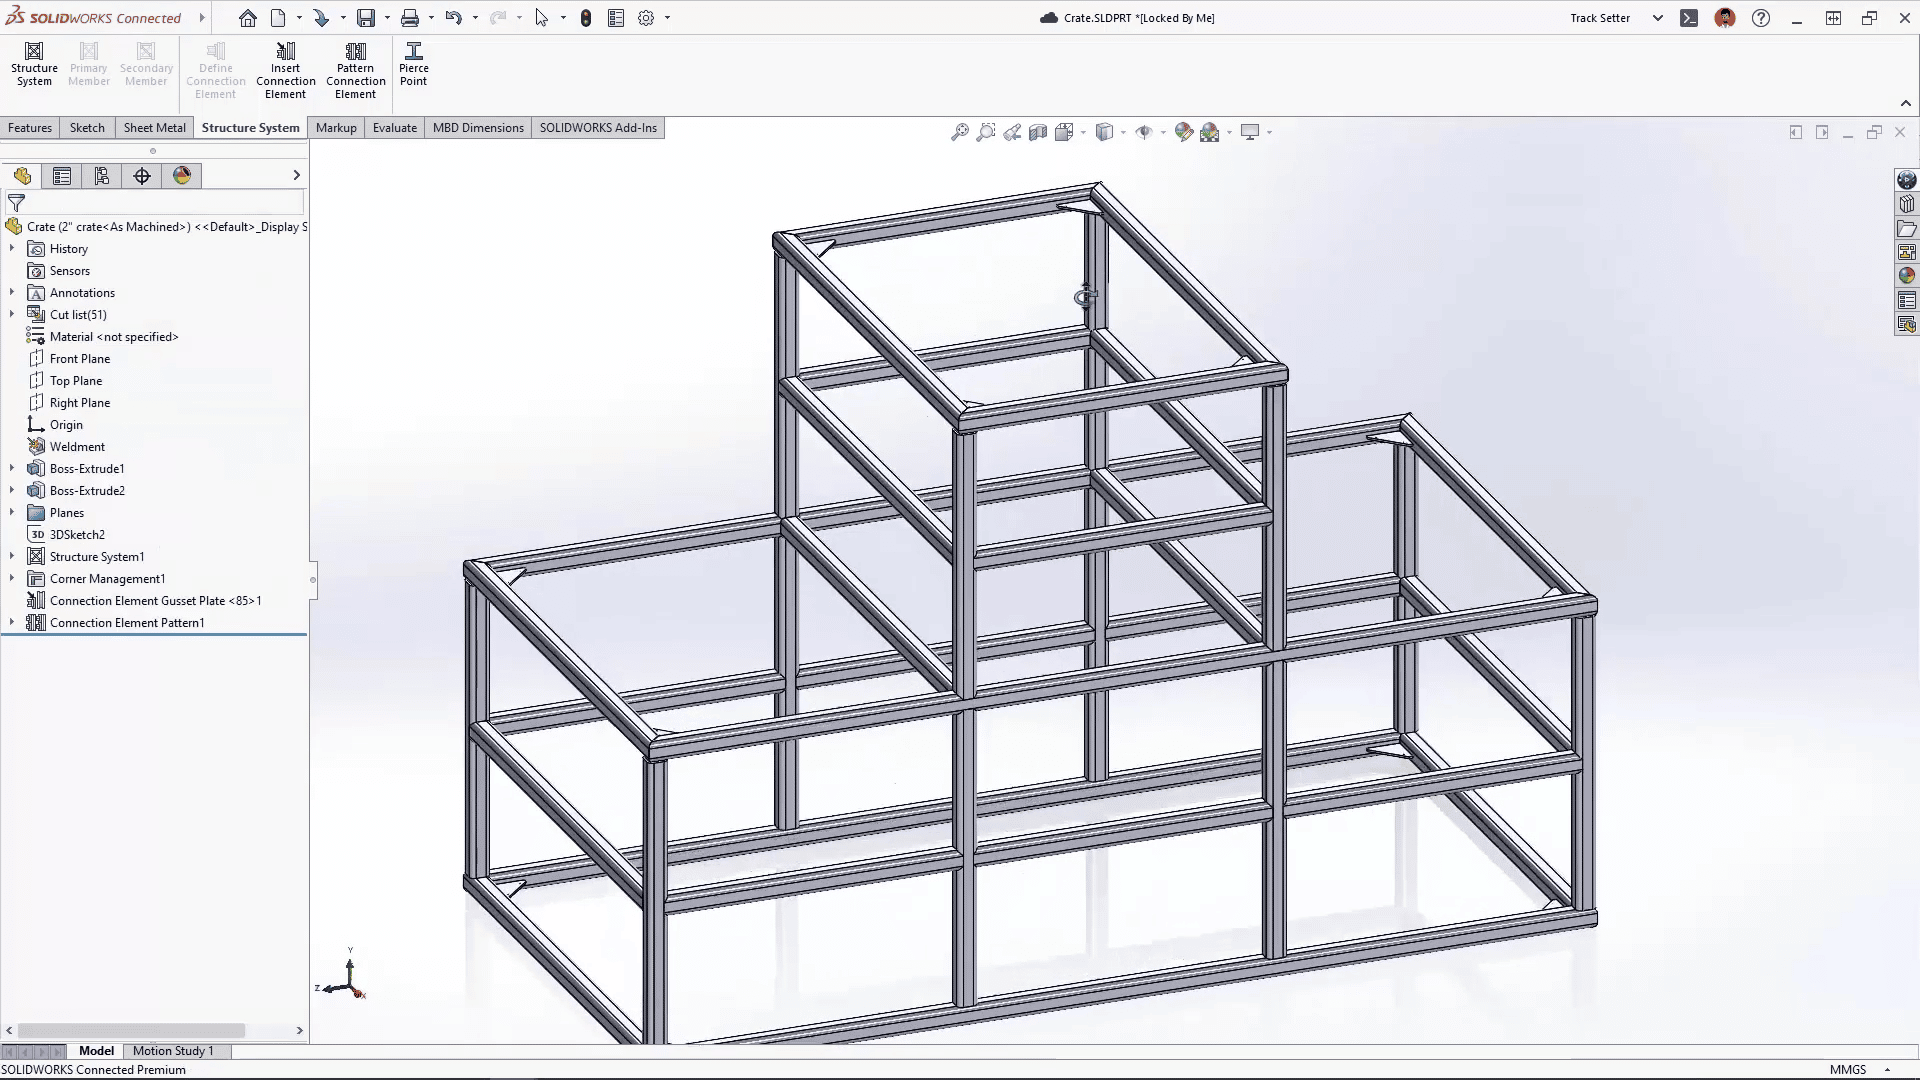Expand the Boss-Extrude1 feature
Image resolution: width=1920 pixels, height=1080 pixels.
tap(11, 468)
